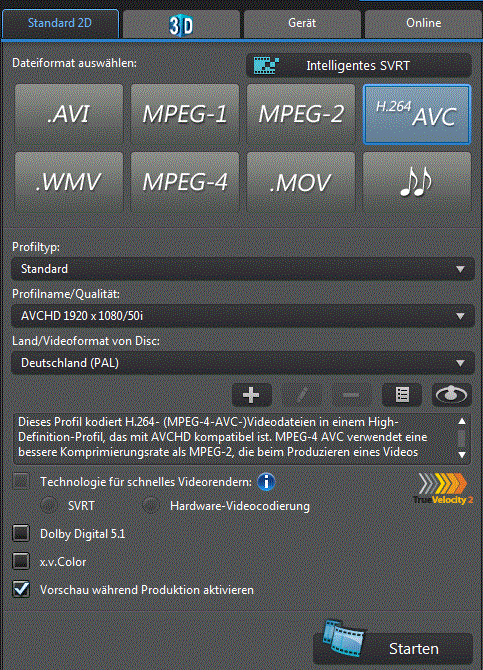The height and width of the screenshot is (670, 483).
Task: Select MPEG-2 file format
Action: [301, 114]
